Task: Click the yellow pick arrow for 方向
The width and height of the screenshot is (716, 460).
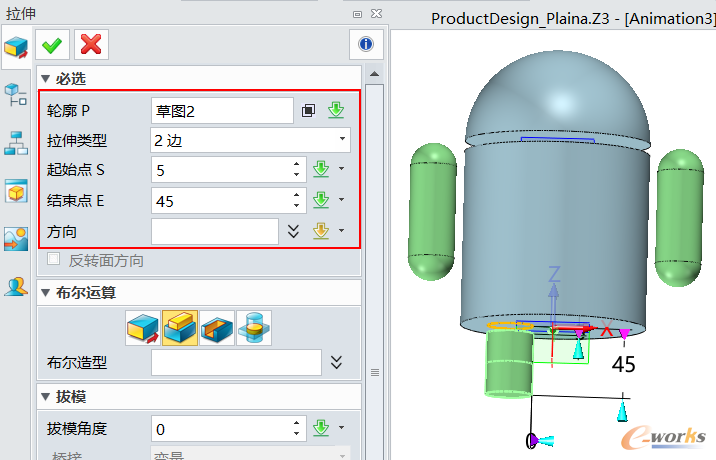Action: pos(321,231)
